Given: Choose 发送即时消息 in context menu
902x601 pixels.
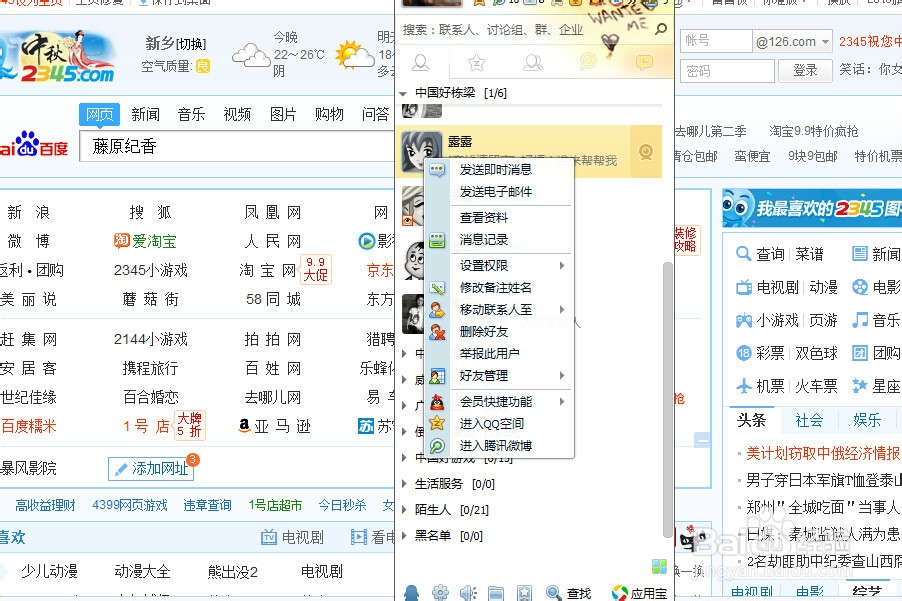Looking at the screenshot, I should [x=496, y=170].
